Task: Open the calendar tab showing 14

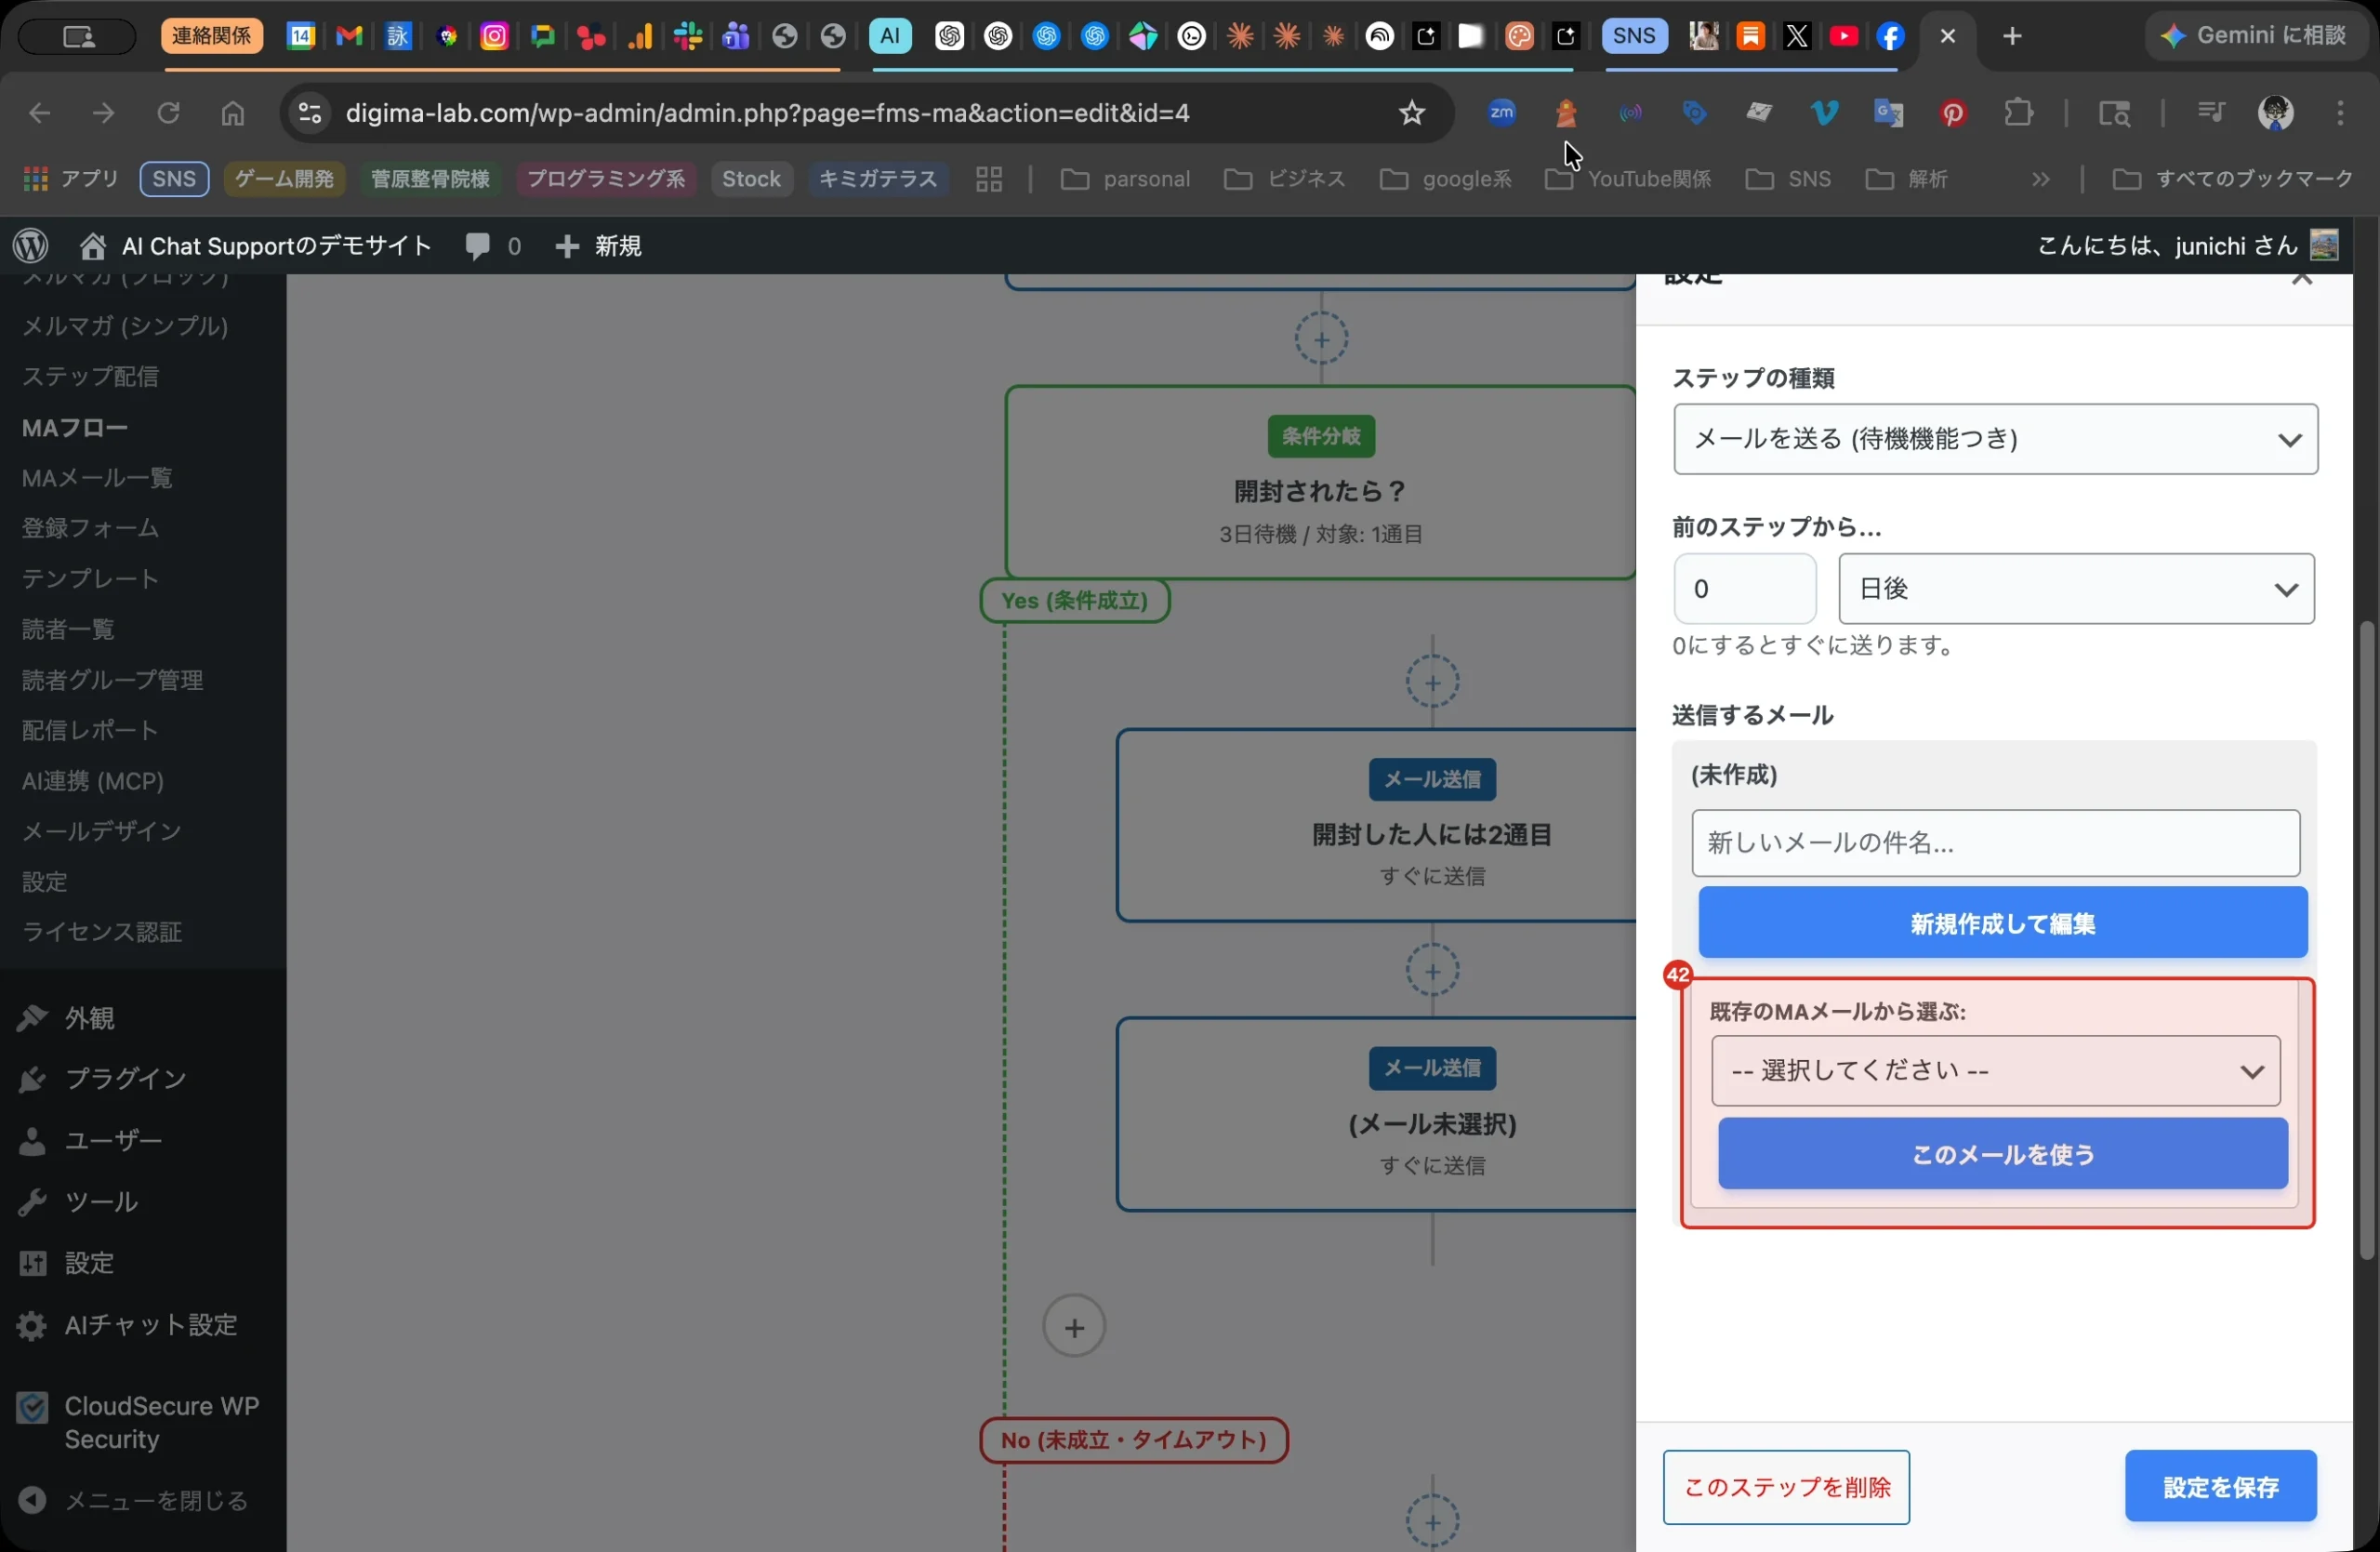Action: 301,37
